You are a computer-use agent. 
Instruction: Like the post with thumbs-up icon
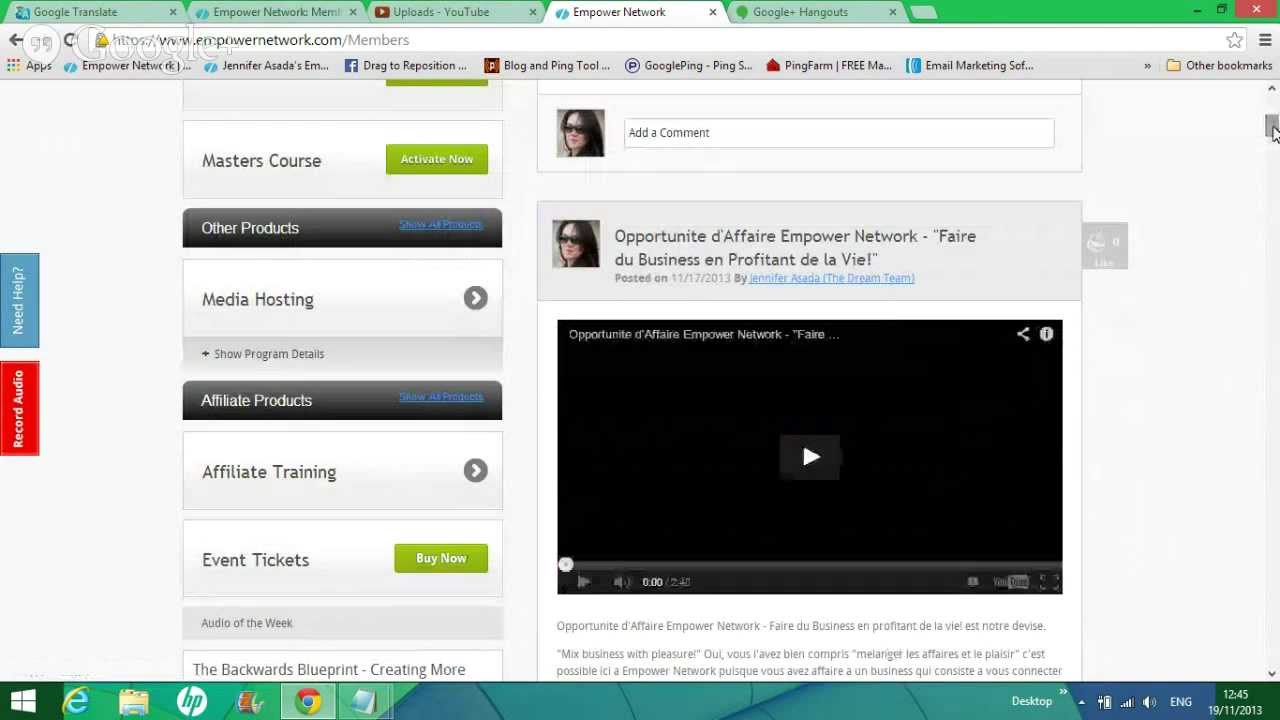pyautogui.click(x=1104, y=246)
